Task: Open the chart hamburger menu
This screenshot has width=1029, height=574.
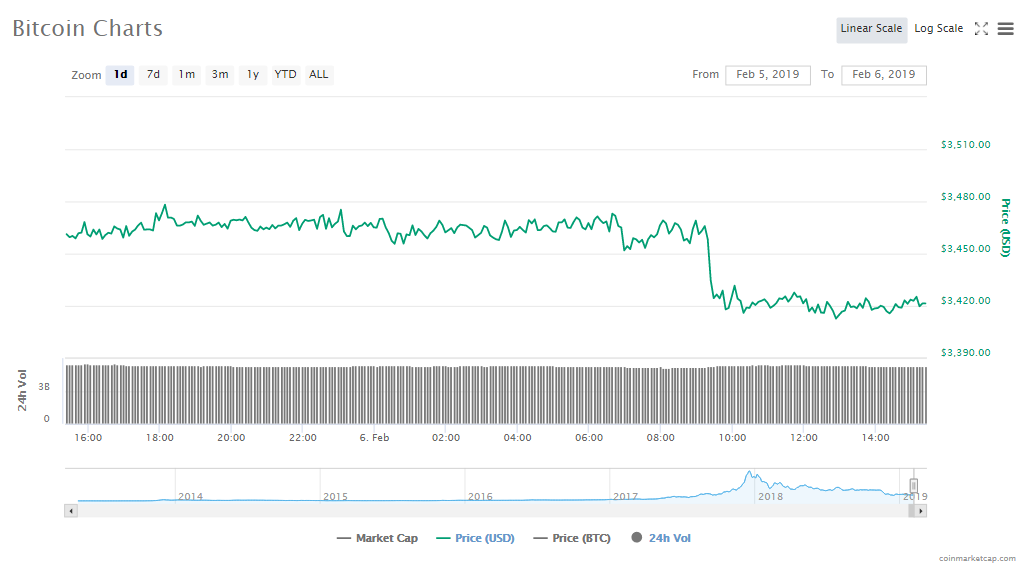Action: 1005,29
